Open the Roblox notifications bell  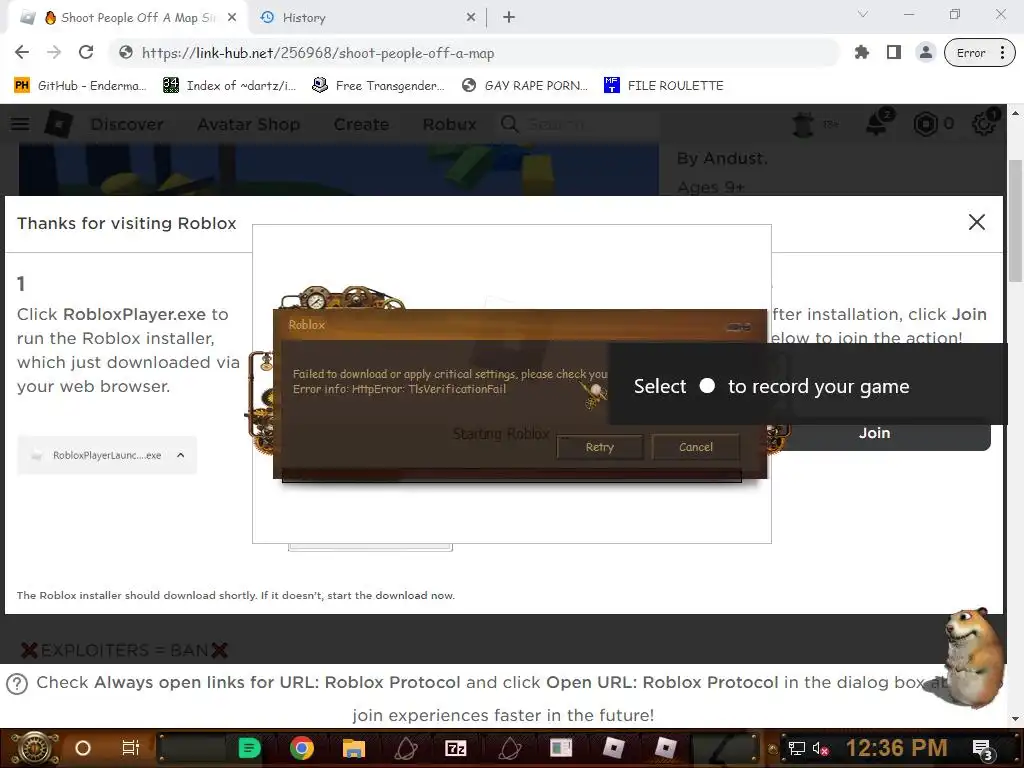(x=877, y=123)
